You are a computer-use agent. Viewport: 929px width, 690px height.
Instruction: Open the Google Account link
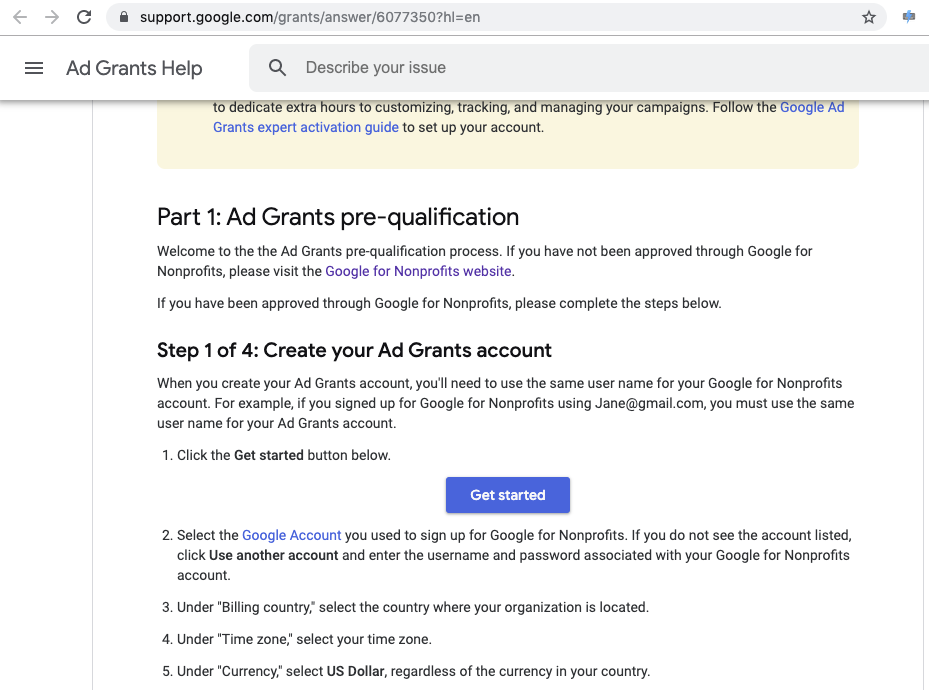(291, 535)
